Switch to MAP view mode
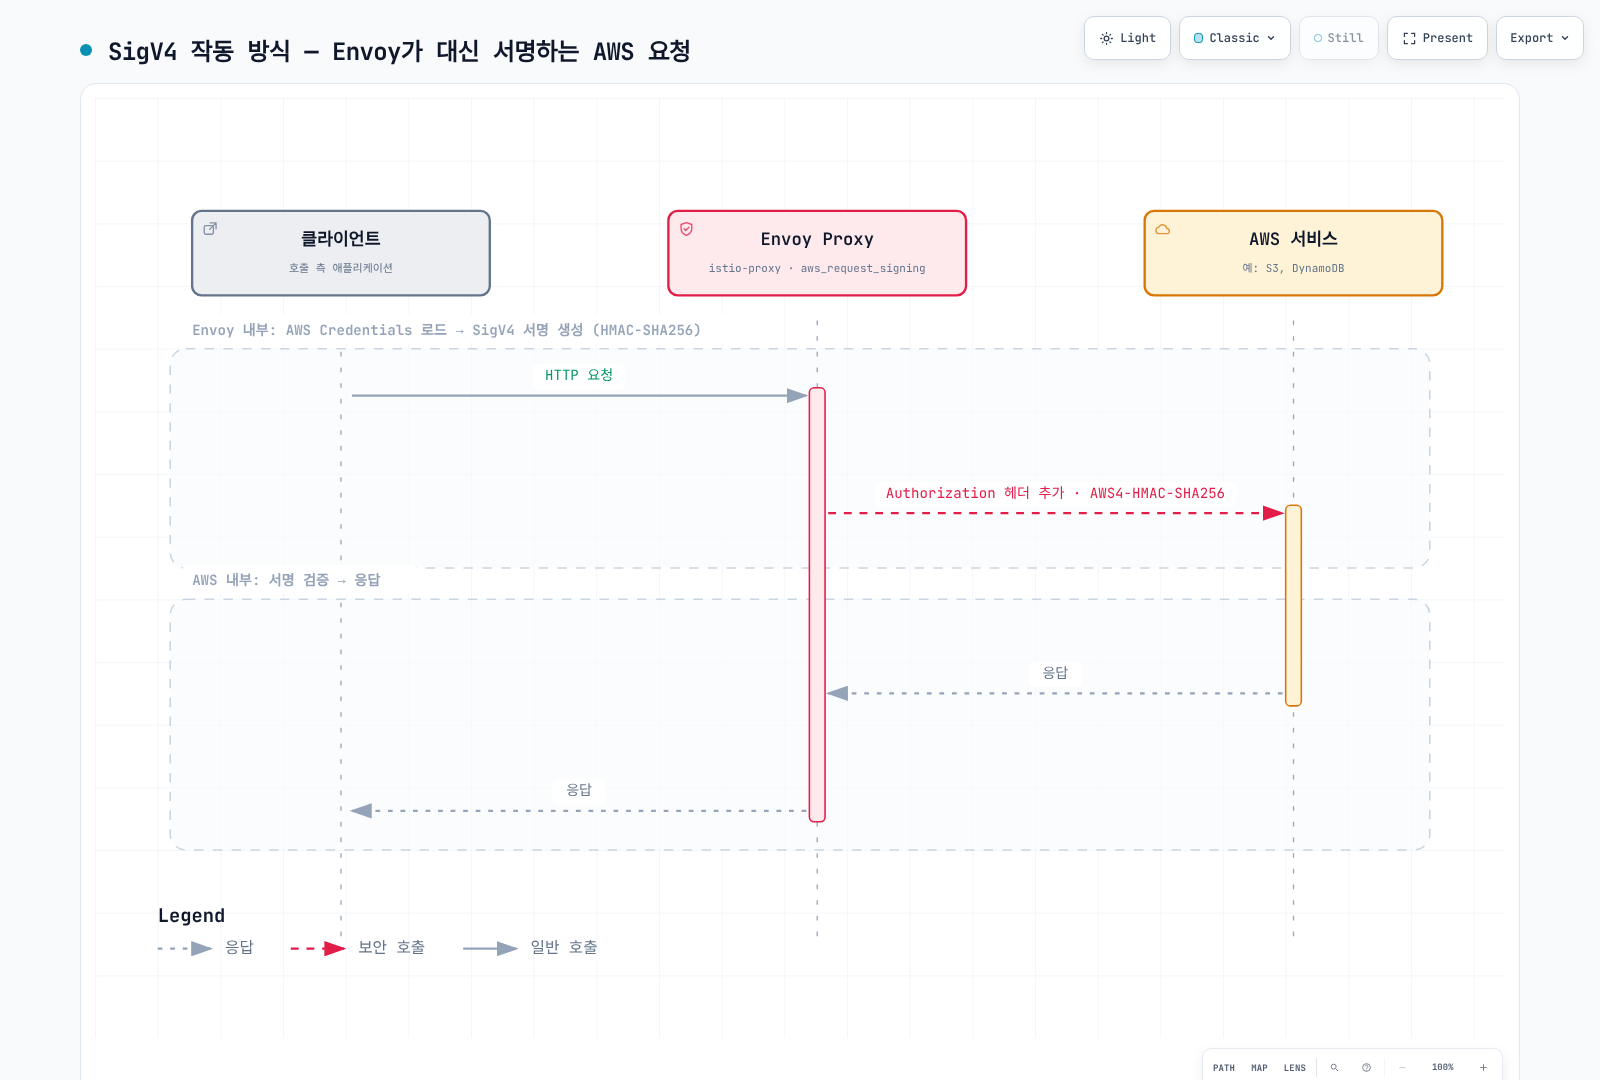This screenshot has width=1600, height=1080. click(1259, 1068)
